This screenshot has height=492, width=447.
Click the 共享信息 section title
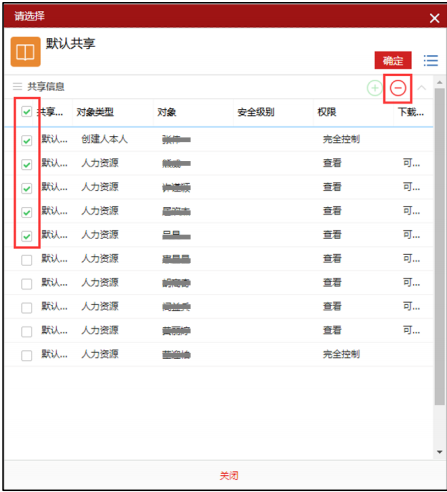click(x=46, y=87)
